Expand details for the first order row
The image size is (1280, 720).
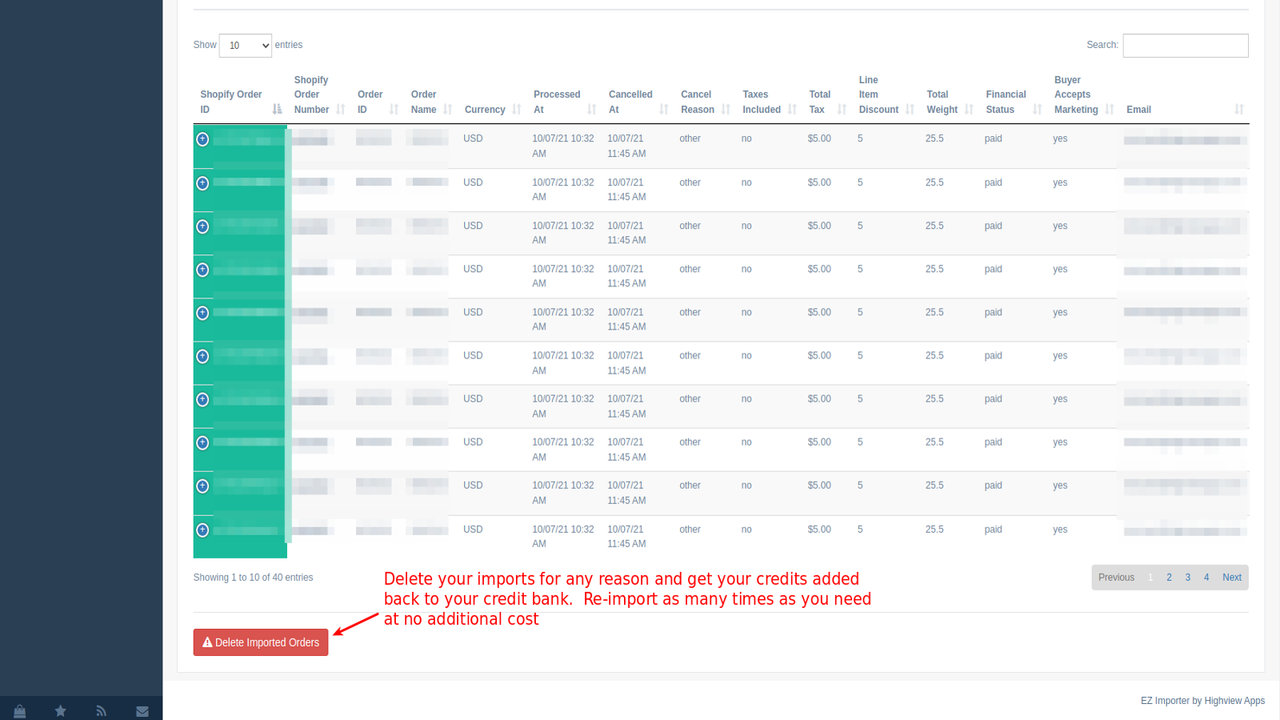pyautogui.click(x=202, y=140)
